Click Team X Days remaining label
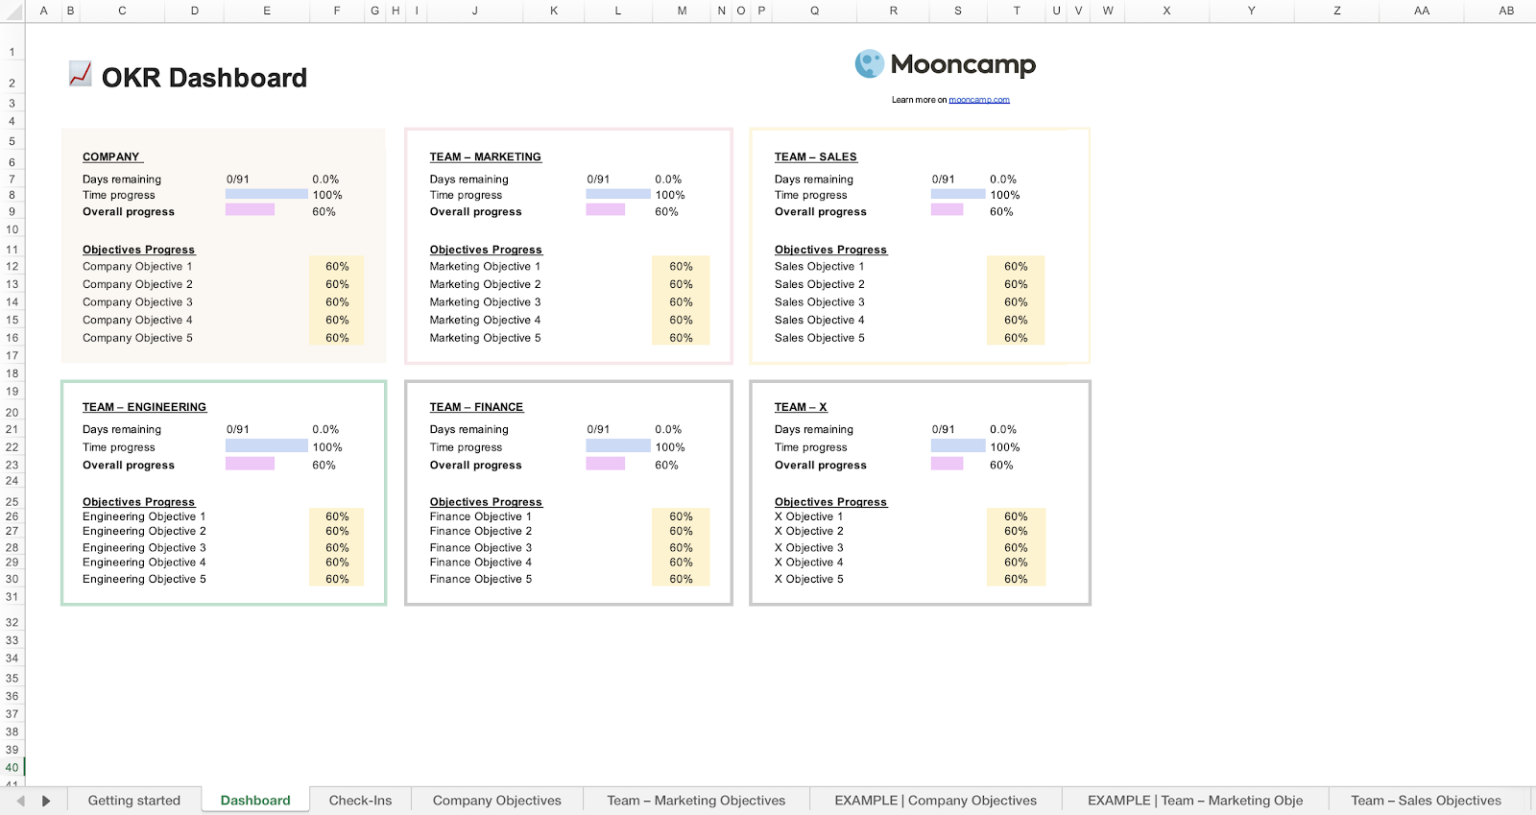 click(814, 430)
